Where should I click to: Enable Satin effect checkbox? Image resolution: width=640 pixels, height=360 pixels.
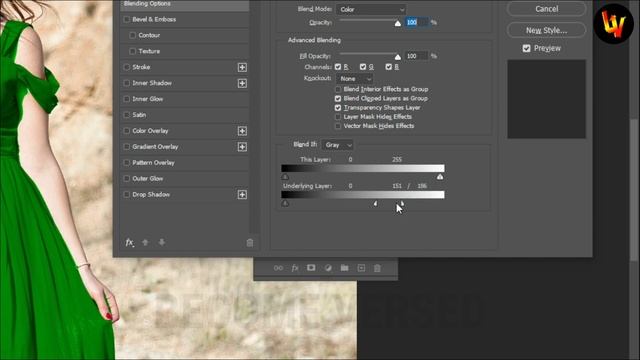click(x=127, y=115)
